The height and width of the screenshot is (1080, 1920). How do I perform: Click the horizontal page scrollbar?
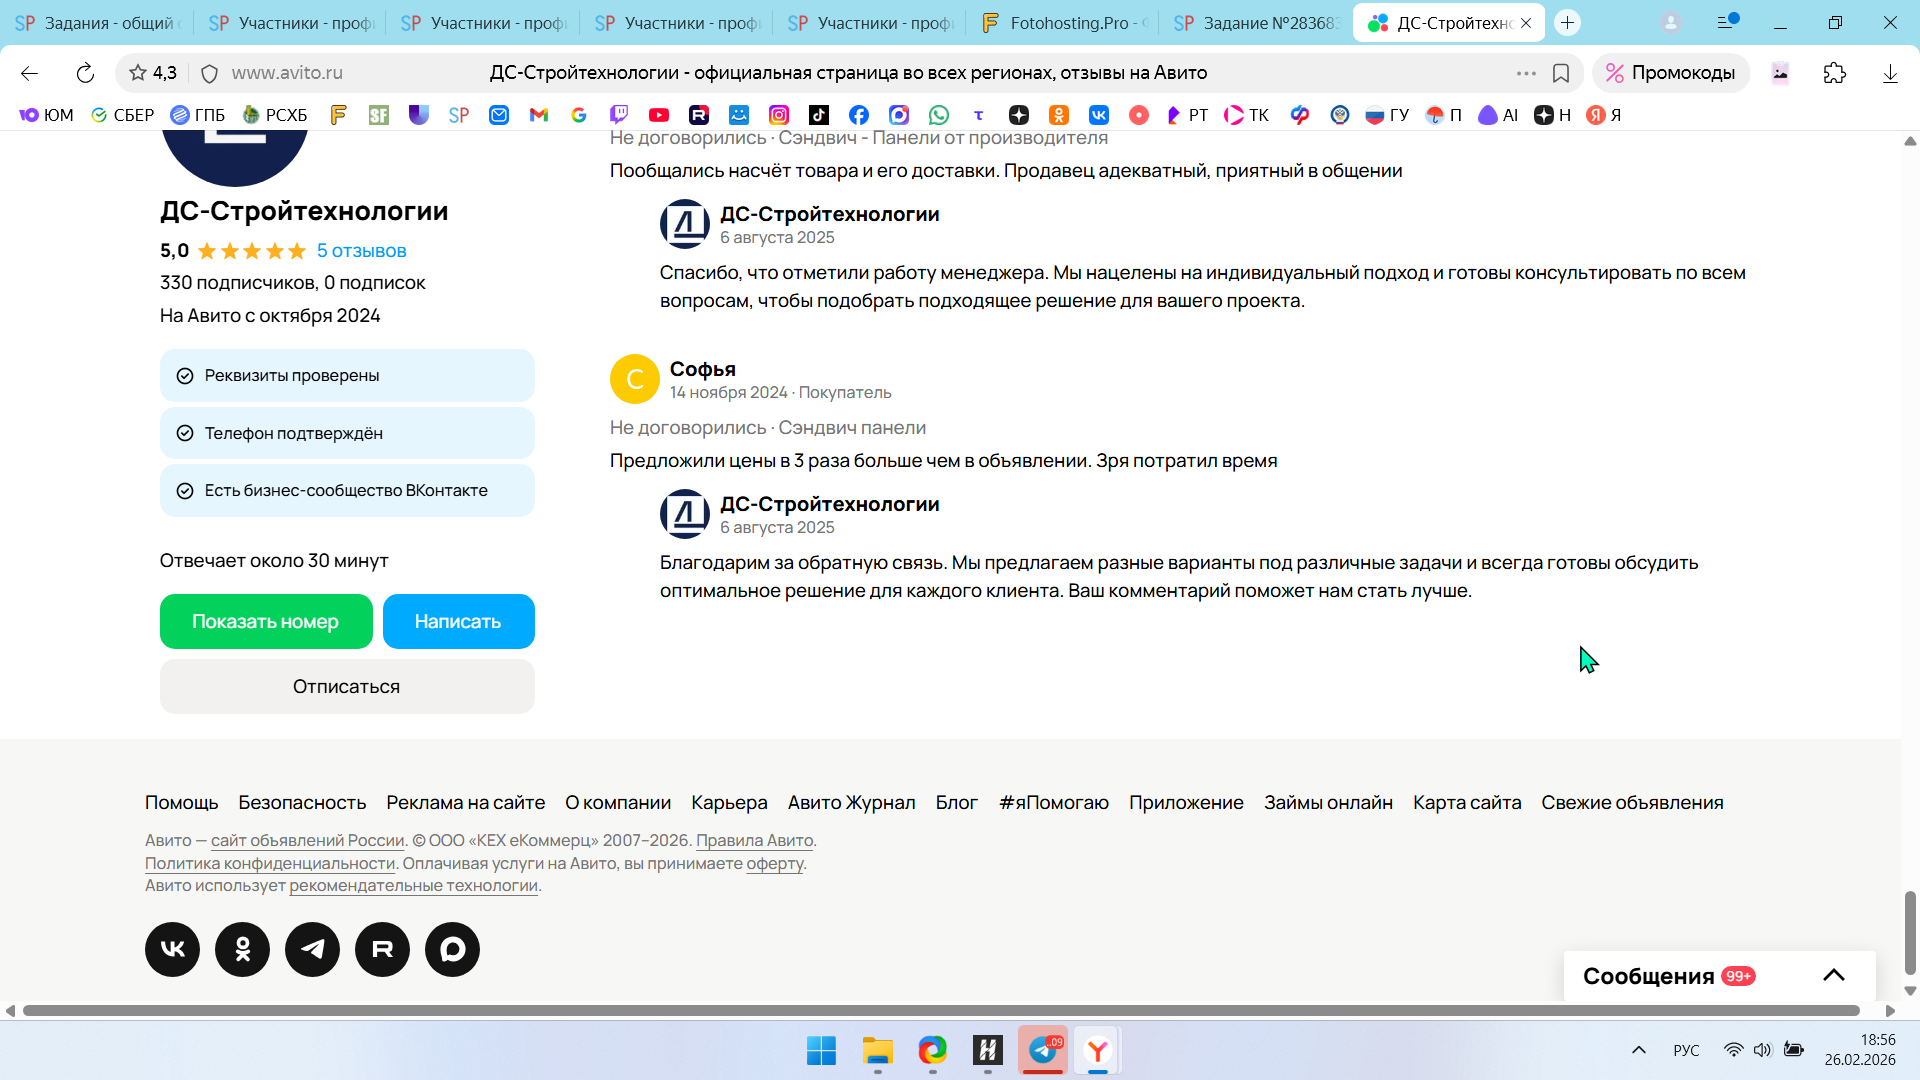tap(940, 1011)
